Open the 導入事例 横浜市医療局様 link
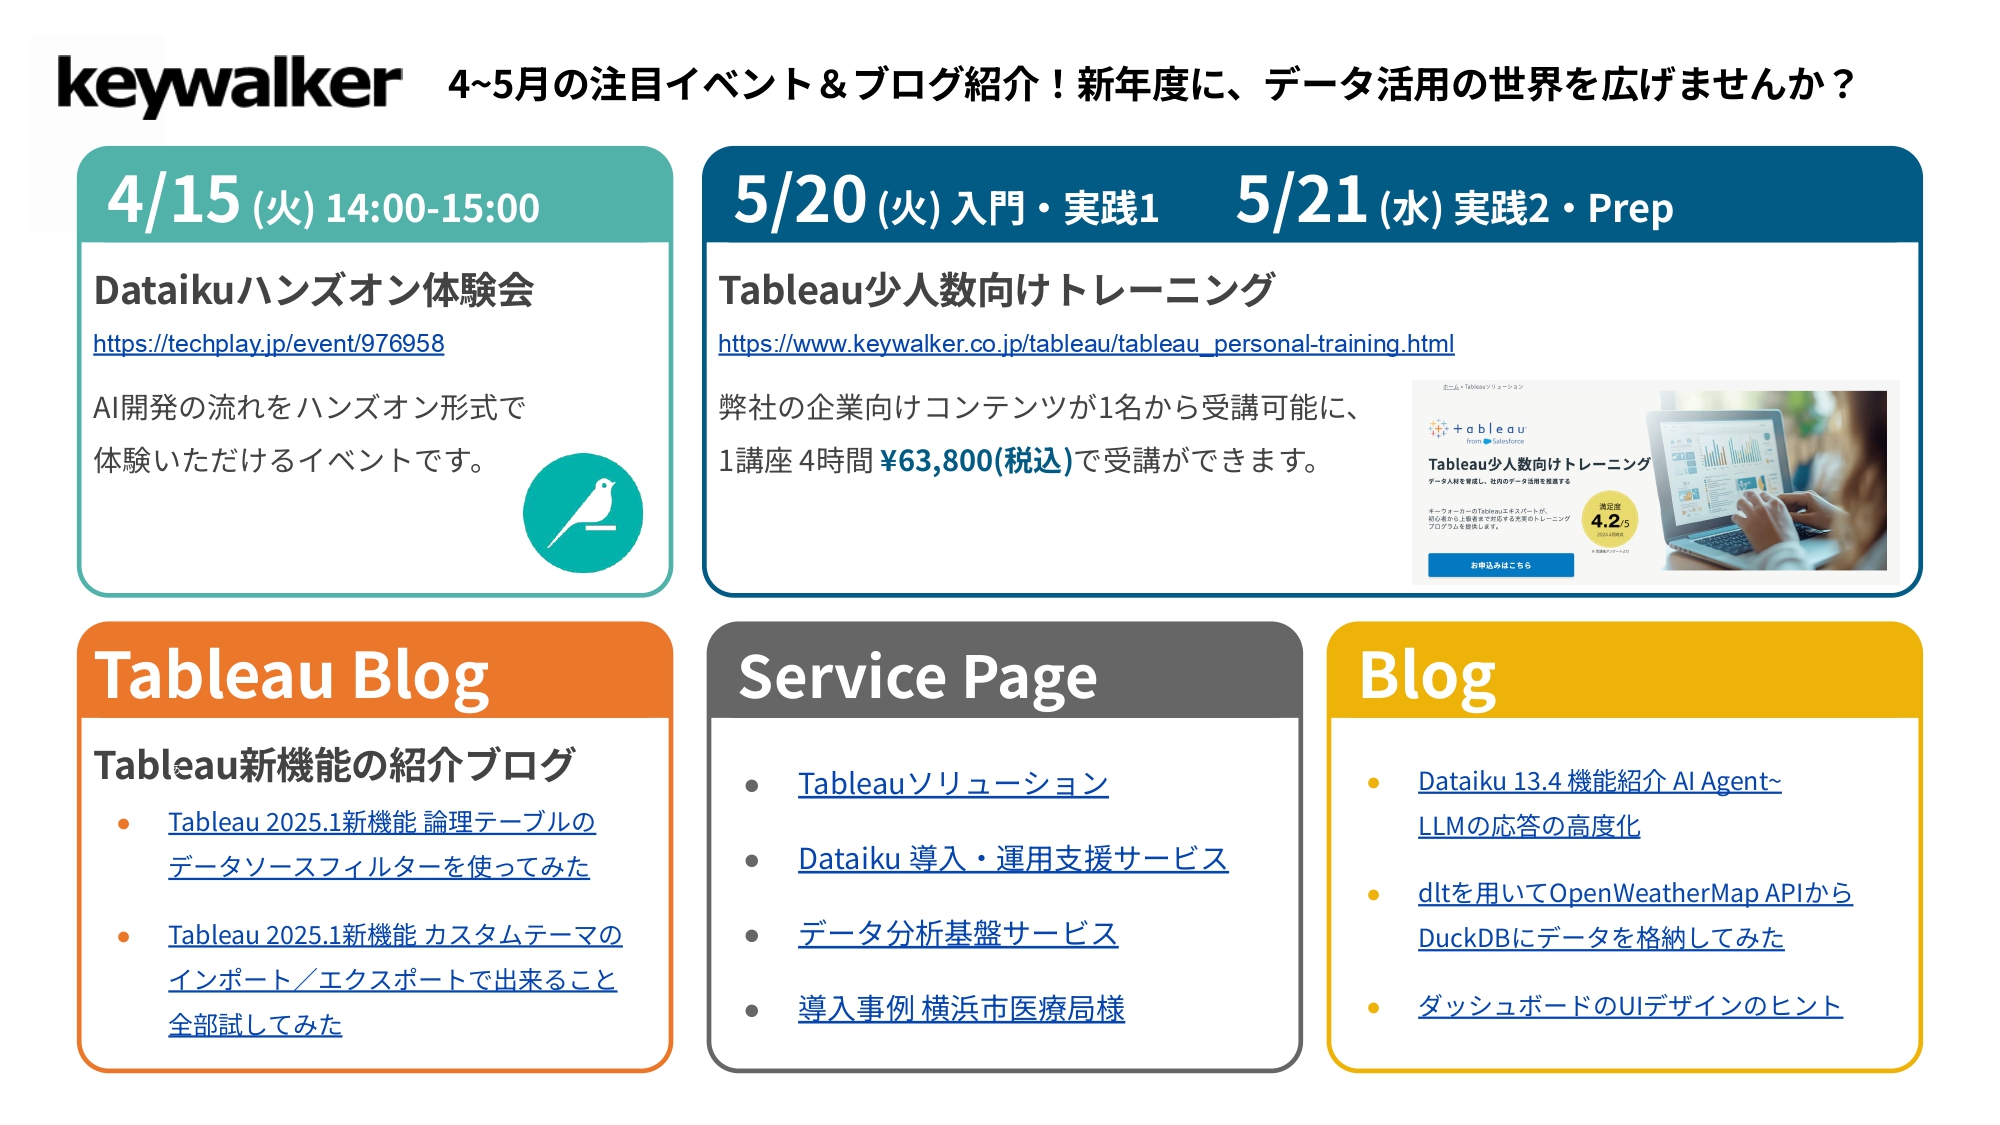2000x1125 pixels. tap(961, 1008)
